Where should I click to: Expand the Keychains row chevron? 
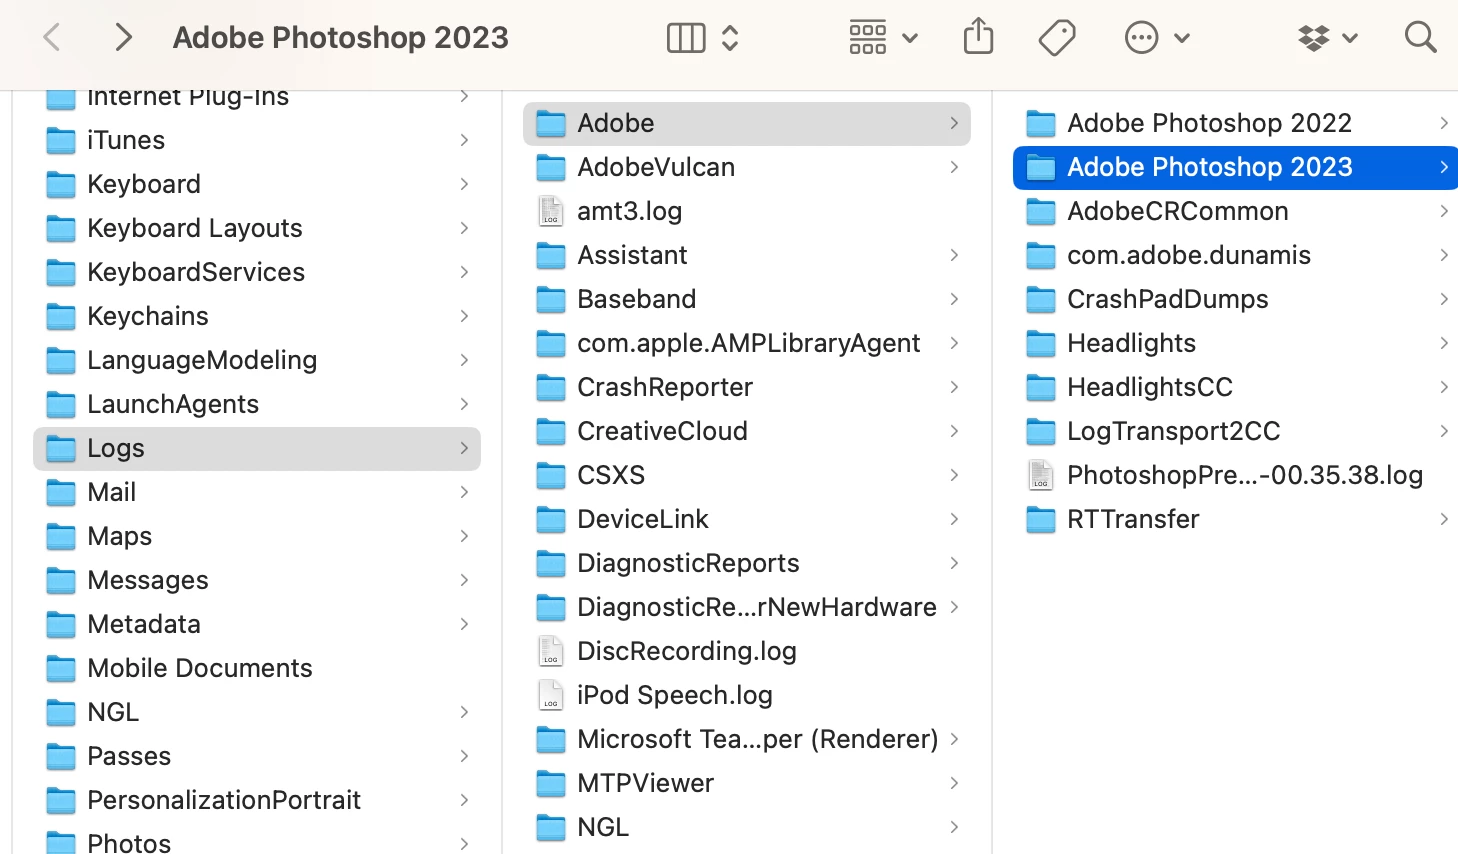pyautogui.click(x=464, y=316)
